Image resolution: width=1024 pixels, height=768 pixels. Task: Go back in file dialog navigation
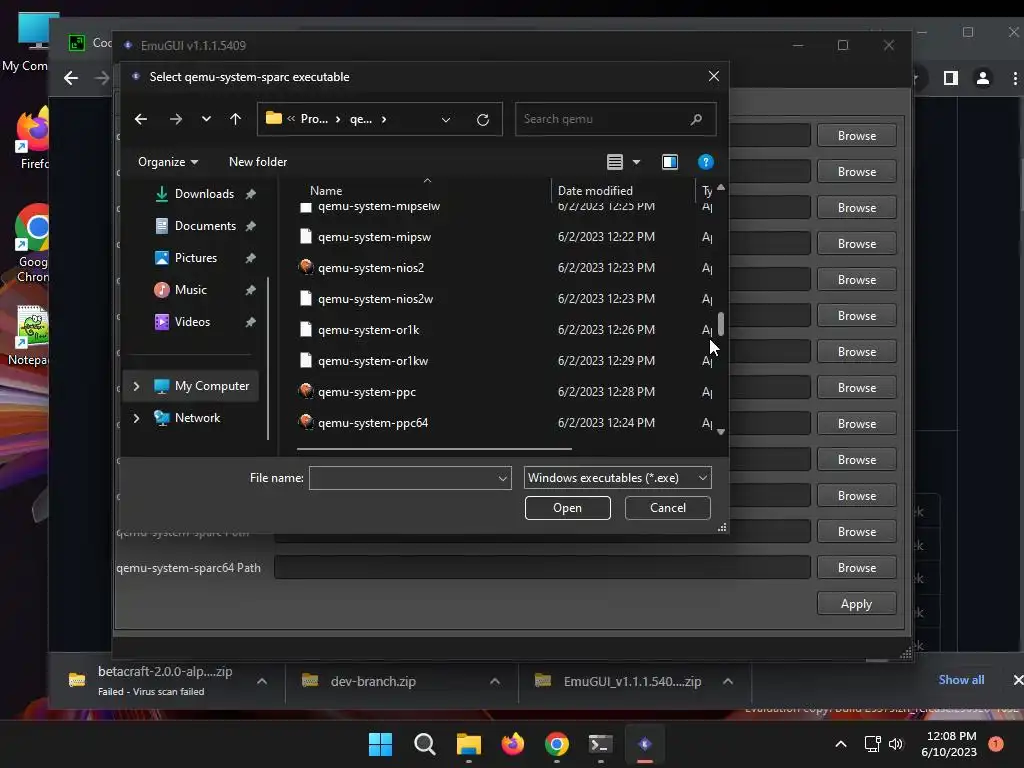(140, 119)
